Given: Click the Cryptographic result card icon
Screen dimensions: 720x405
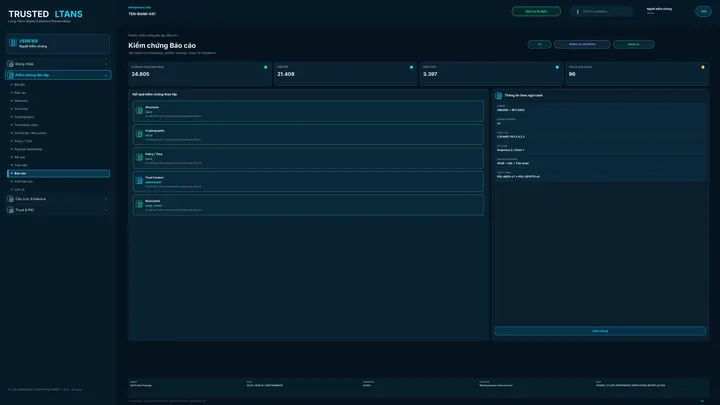Looking at the screenshot, I should point(139,134).
